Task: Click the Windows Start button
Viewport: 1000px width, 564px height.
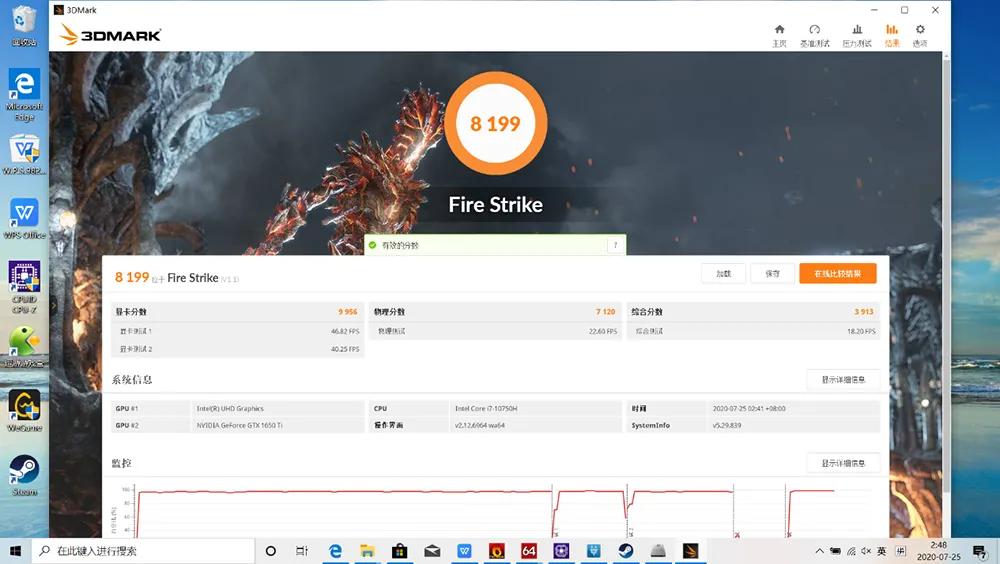Action: pos(15,551)
